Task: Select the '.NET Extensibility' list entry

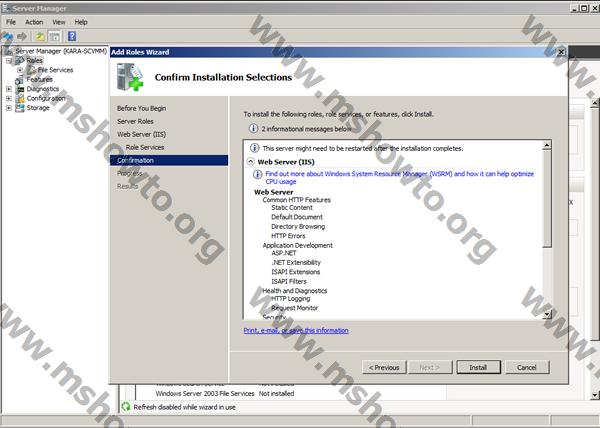Action: (x=296, y=262)
